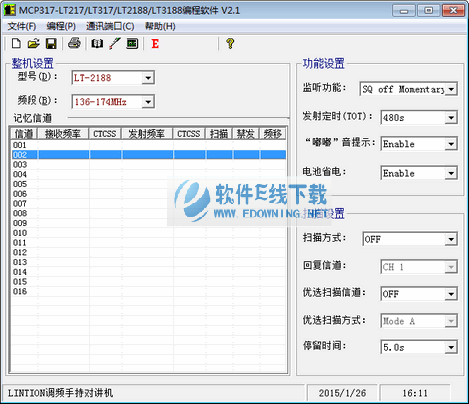Create a new file with toolbar icon
This screenshot has height=404, width=469.
16,44
